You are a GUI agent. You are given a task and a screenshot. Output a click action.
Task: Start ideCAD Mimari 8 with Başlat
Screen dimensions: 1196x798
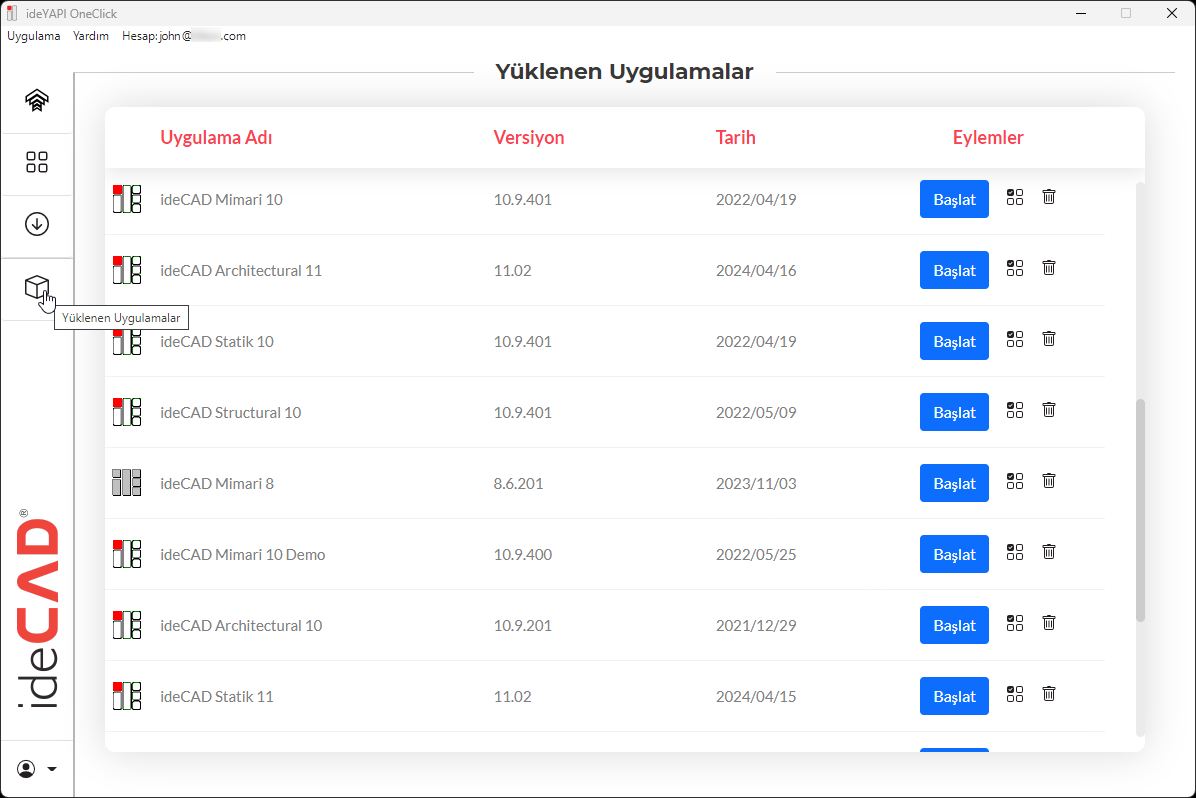[954, 483]
